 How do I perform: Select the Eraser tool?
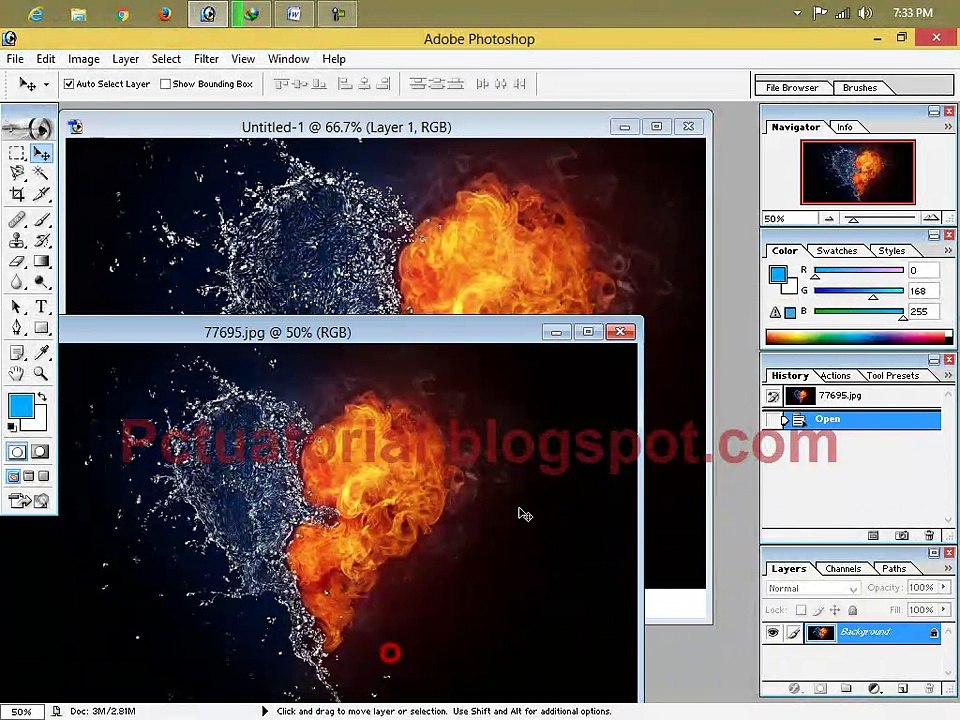[17, 261]
